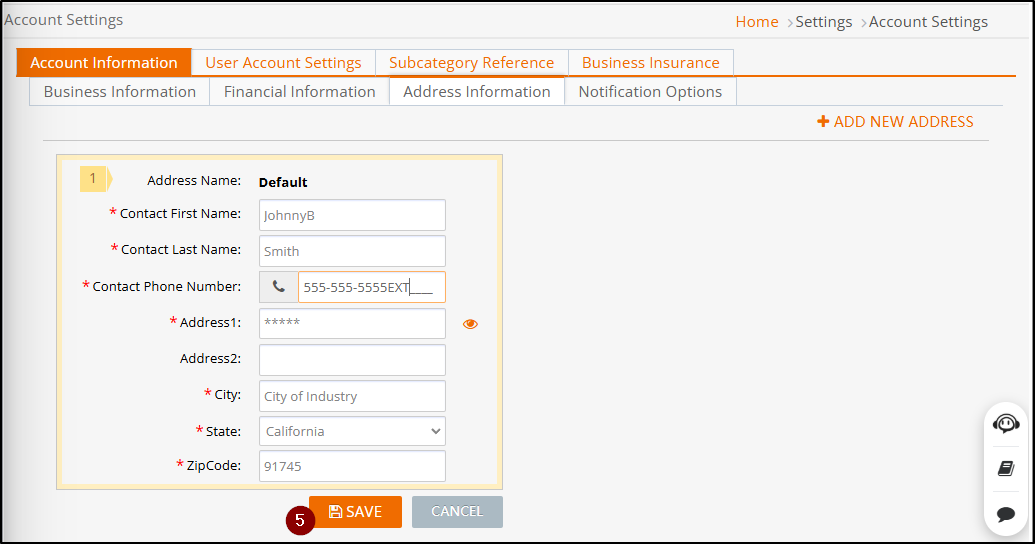Open the Subcategory Reference tab
This screenshot has width=1035, height=544.
(x=471, y=63)
